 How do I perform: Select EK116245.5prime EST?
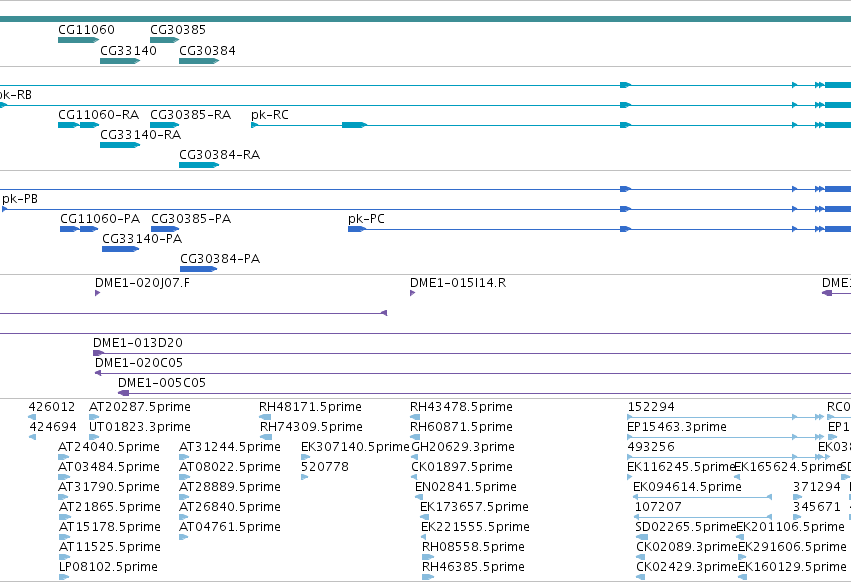630,477
